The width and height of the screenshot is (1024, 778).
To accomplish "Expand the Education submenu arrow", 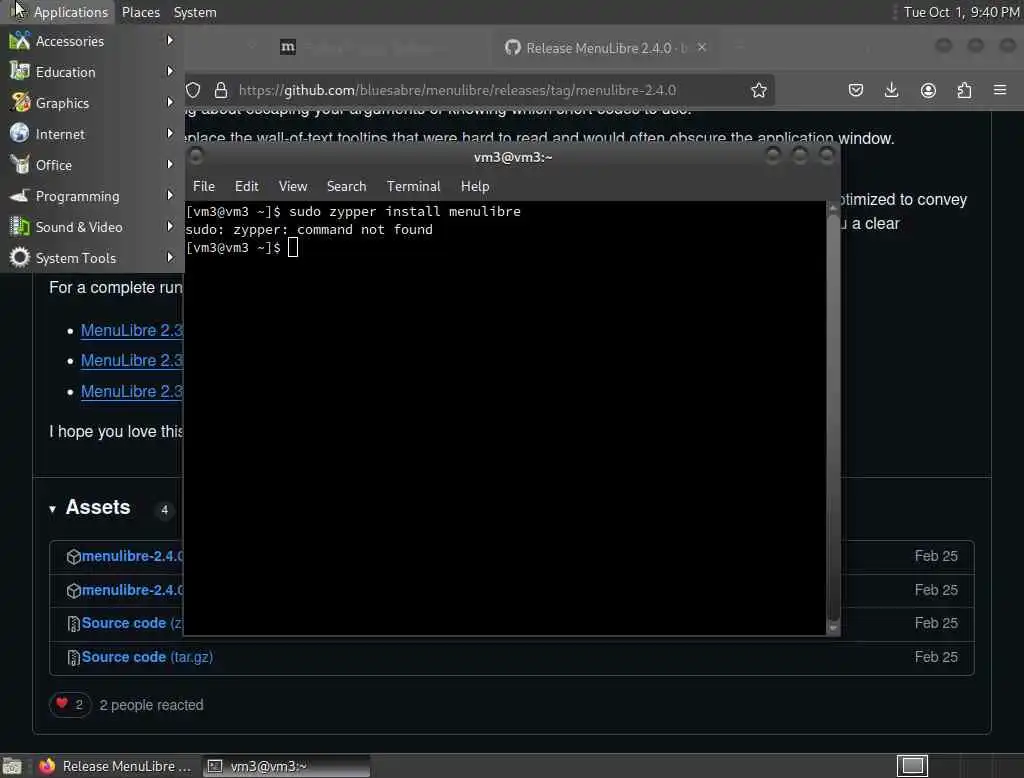I will (170, 71).
